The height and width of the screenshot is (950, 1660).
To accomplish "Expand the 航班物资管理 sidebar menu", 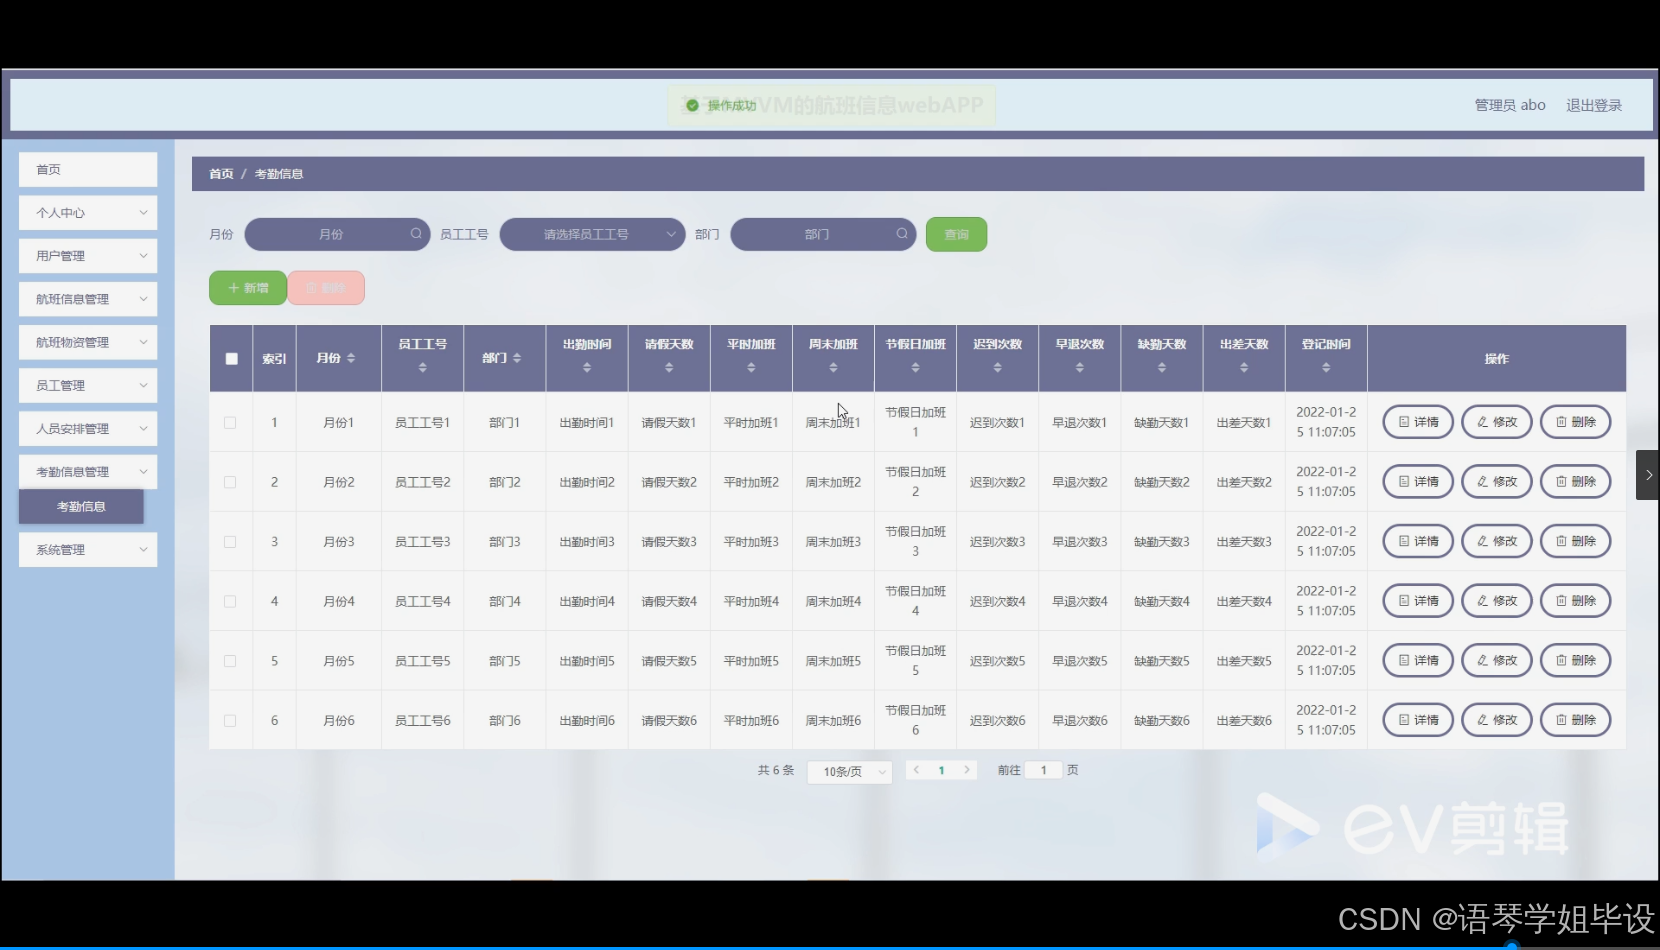I will 88,342.
